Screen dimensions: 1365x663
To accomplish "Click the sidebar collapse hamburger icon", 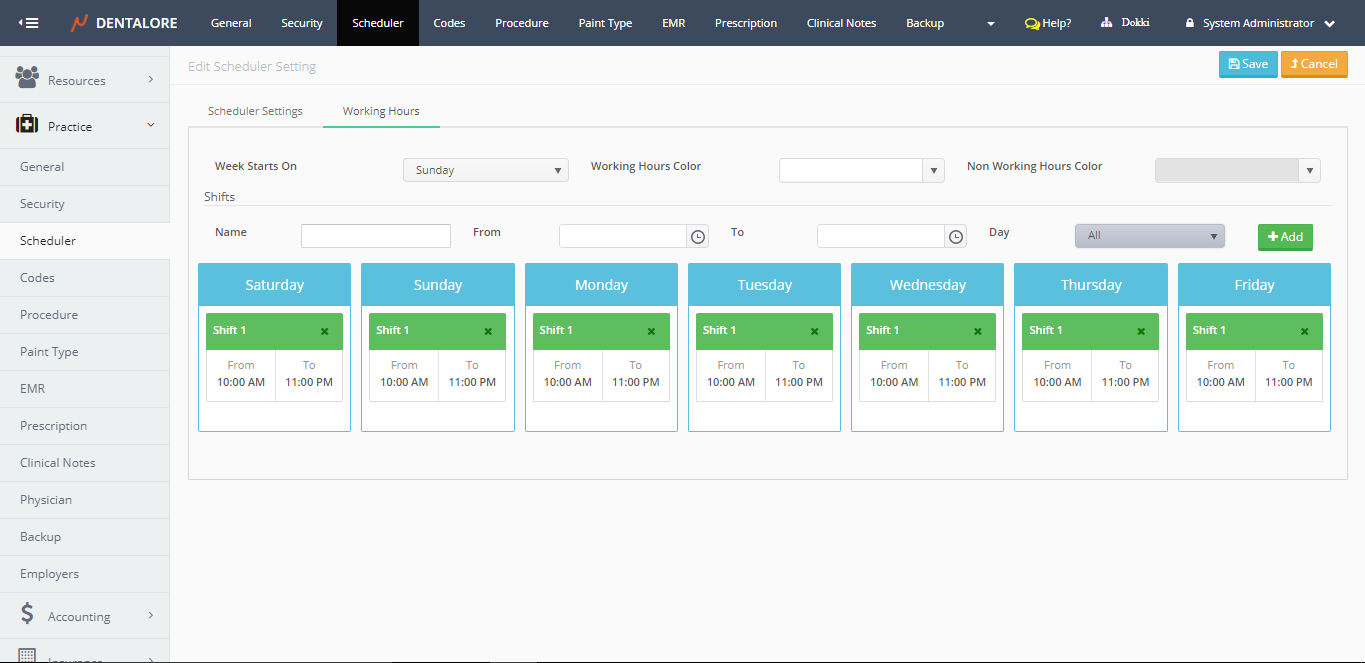I will [x=29, y=22].
